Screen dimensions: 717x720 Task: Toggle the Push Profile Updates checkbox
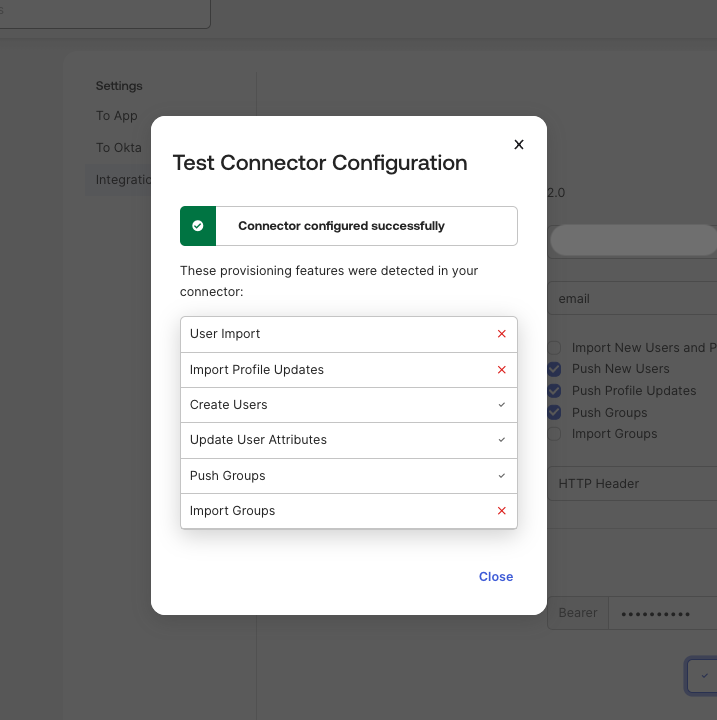(554, 391)
